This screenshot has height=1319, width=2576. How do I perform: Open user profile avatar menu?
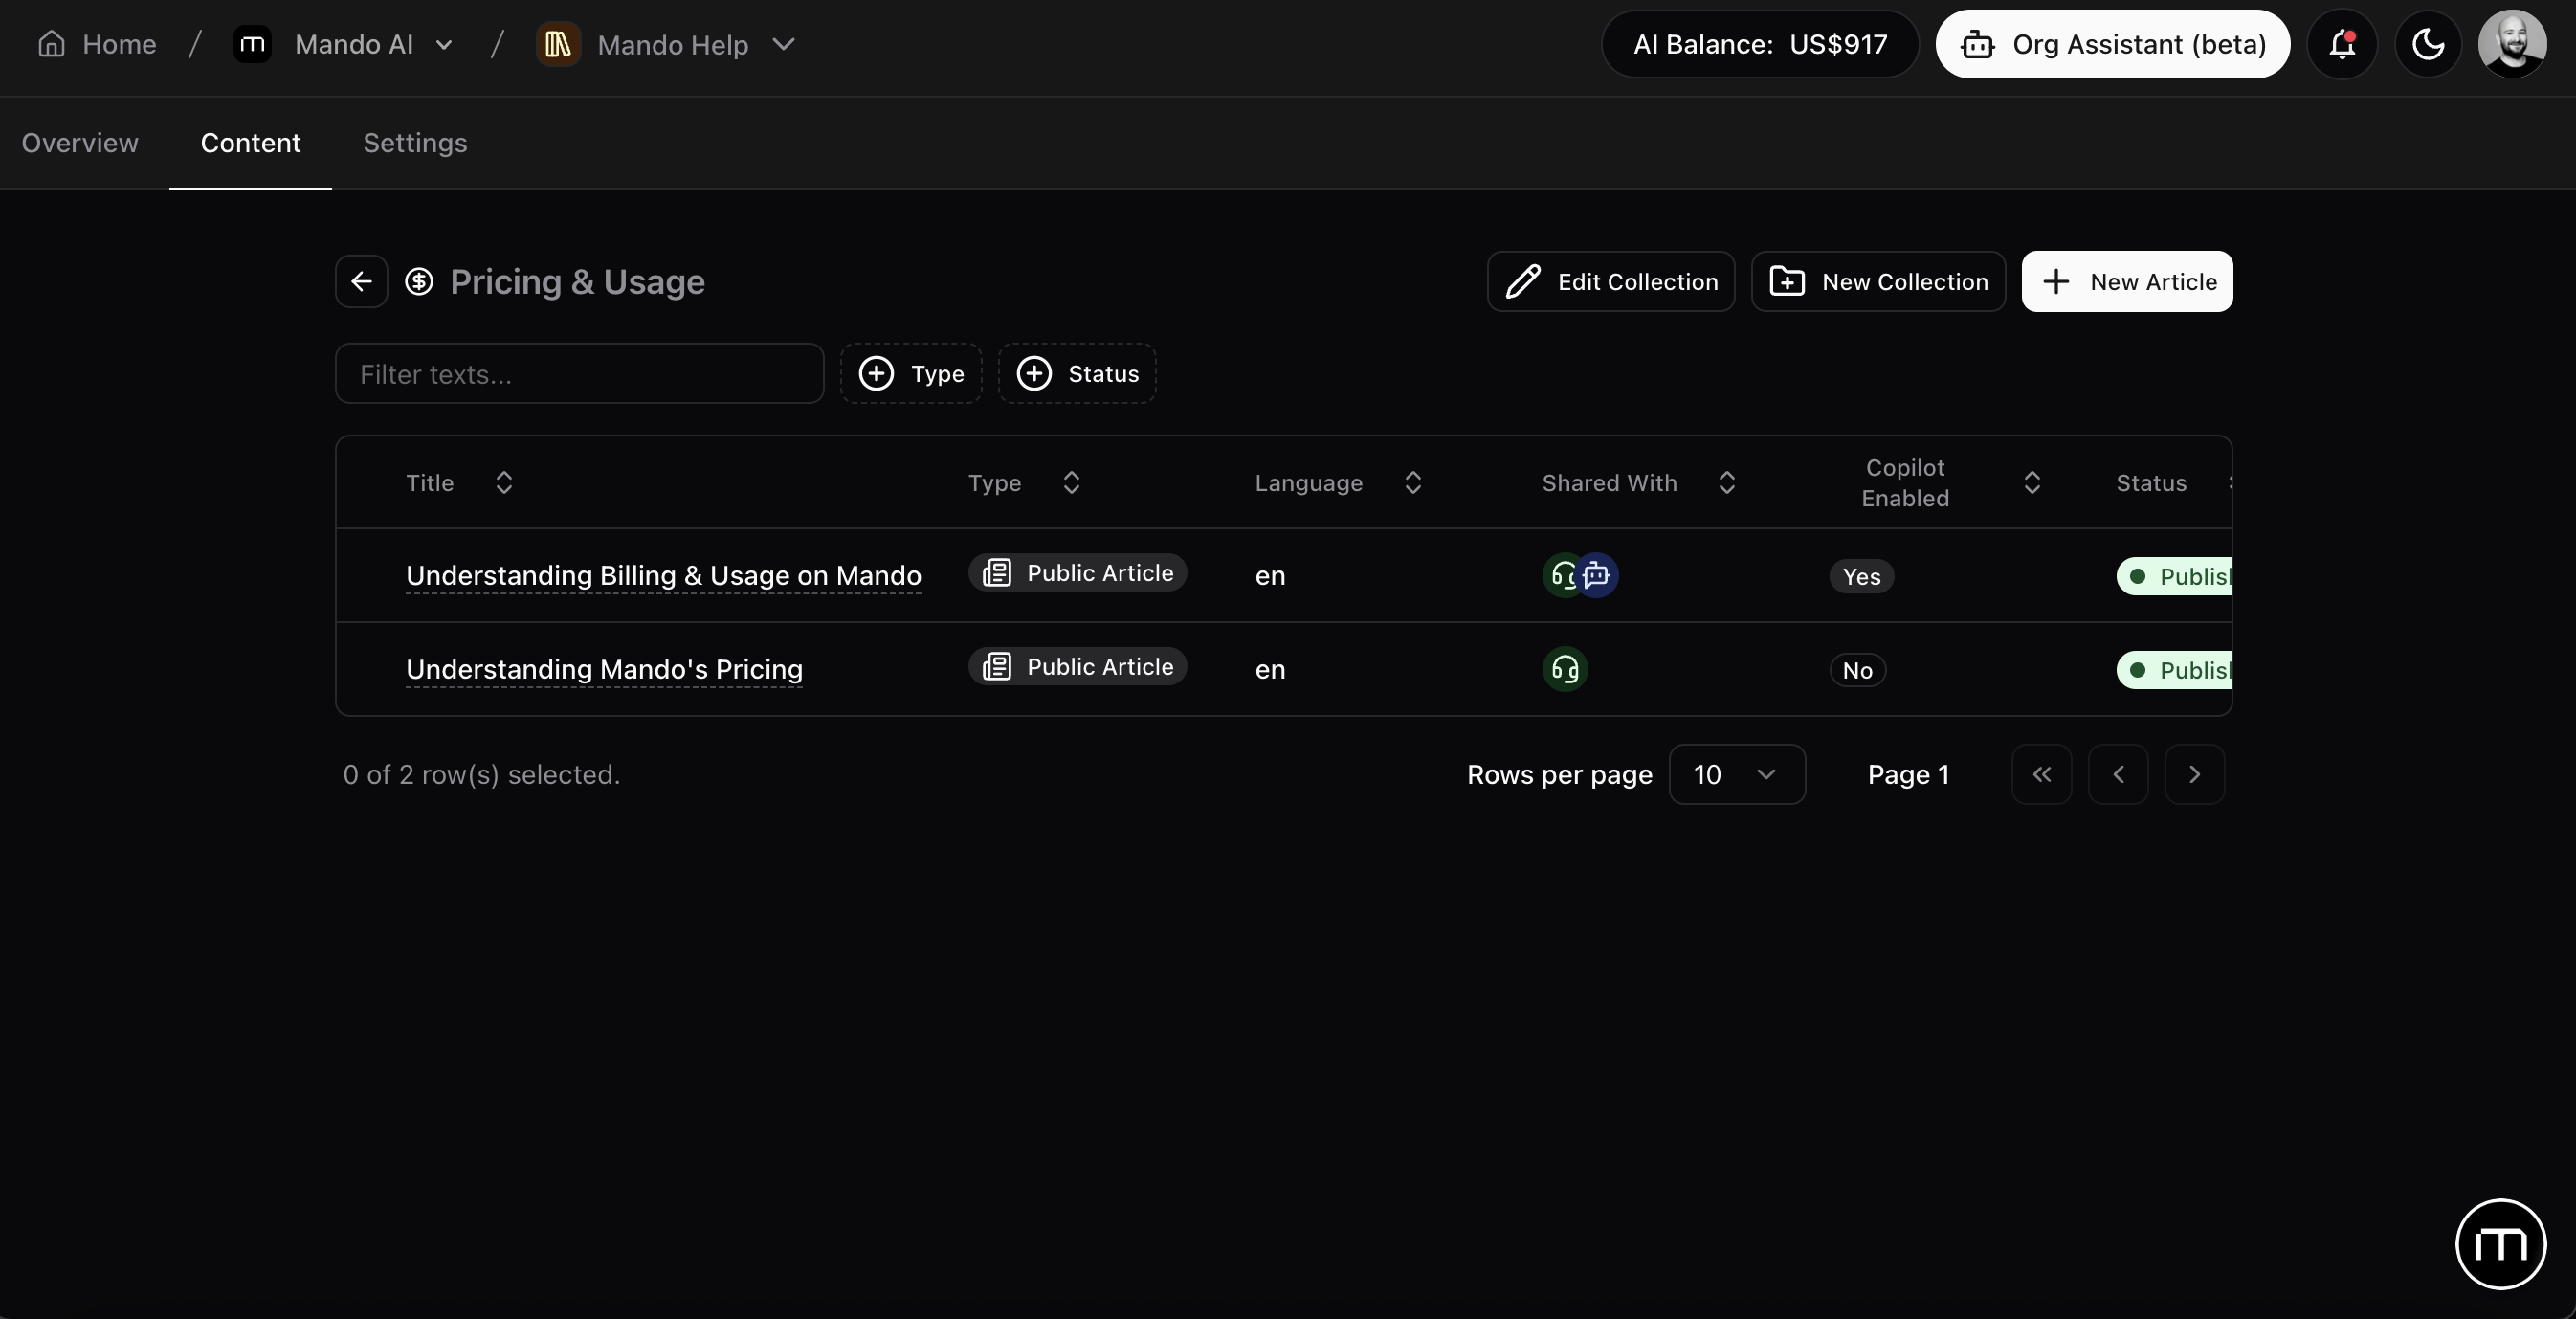click(2512, 44)
